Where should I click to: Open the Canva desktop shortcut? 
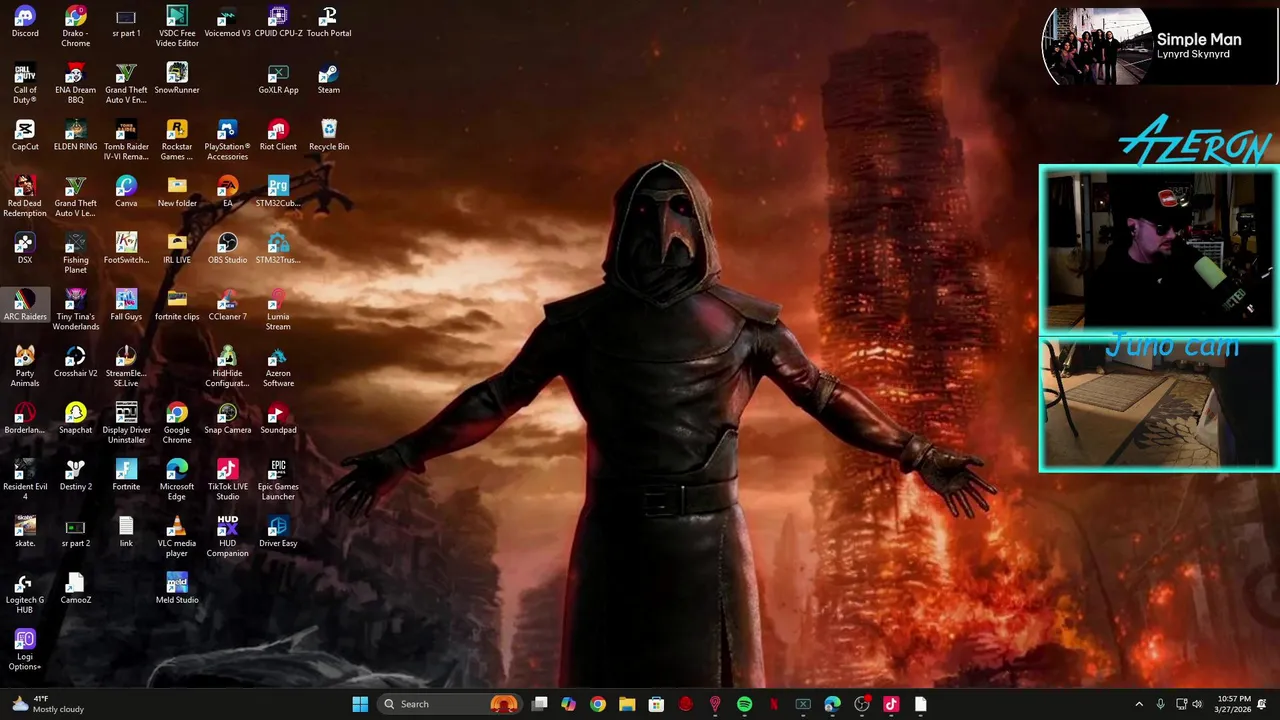126,193
